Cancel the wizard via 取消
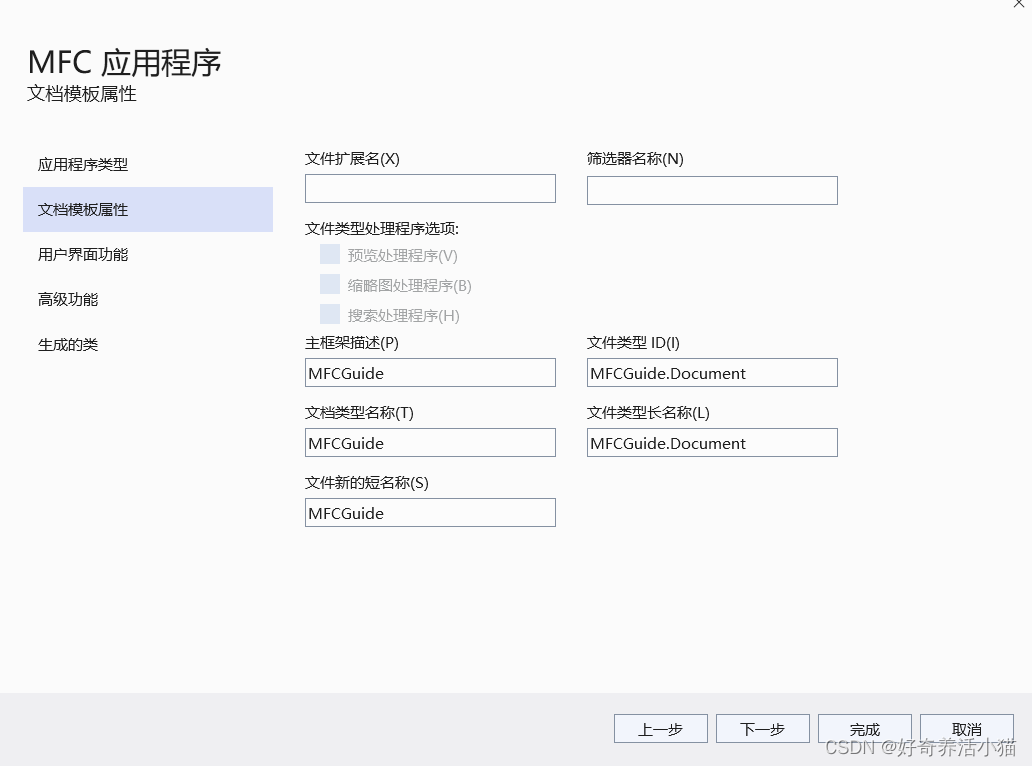Image resolution: width=1032 pixels, height=766 pixels. (x=966, y=728)
